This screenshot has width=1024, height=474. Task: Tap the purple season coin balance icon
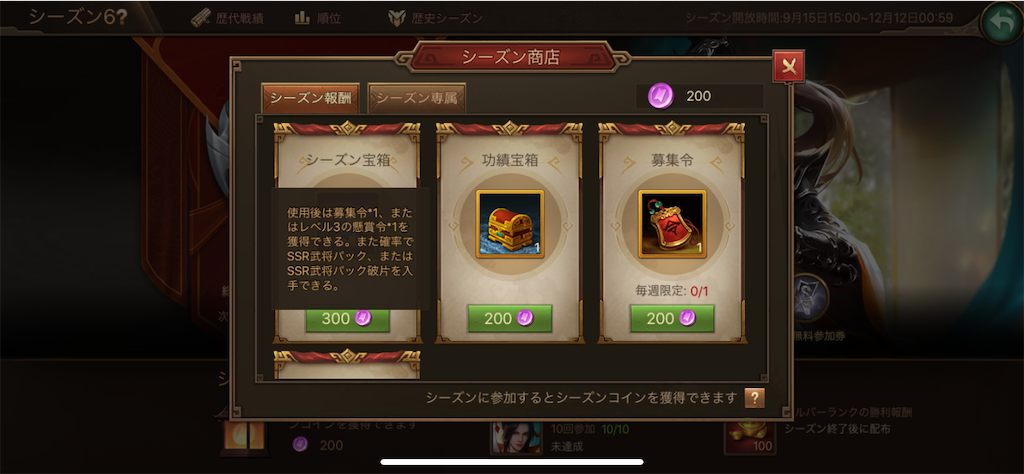click(660, 97)
